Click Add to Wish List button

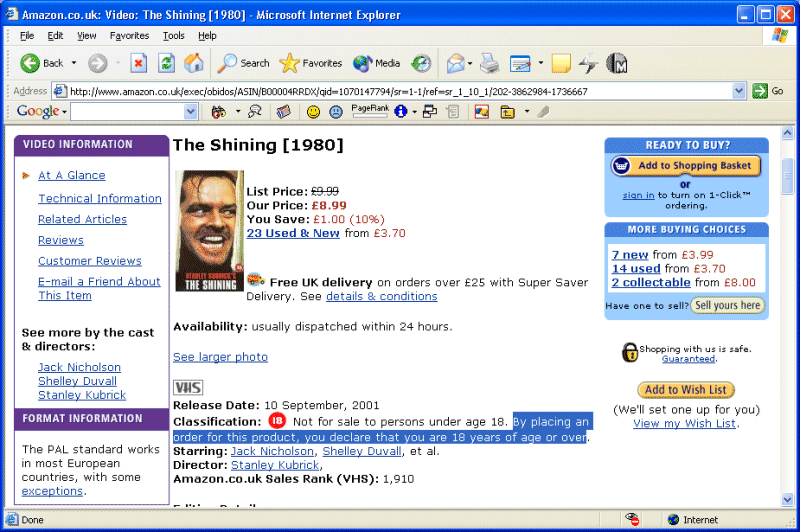[686, 390]
